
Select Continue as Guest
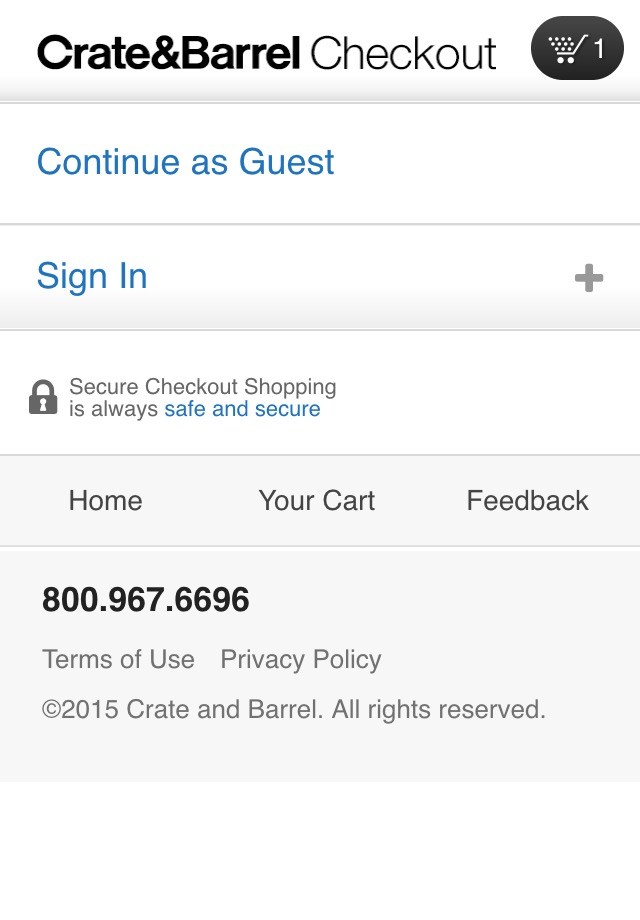tap(186, 161)
